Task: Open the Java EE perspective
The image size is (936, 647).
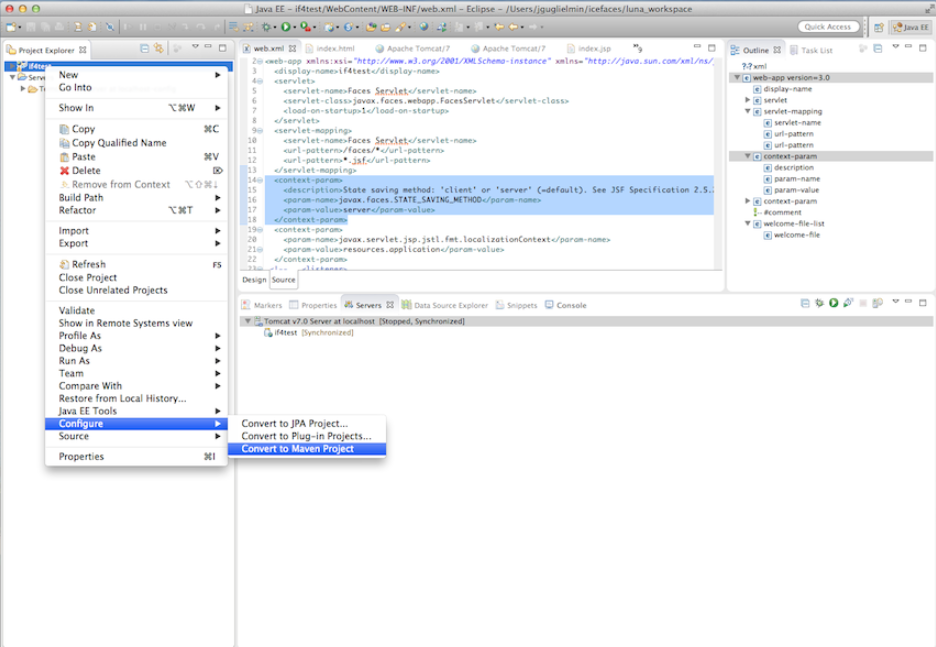Action: point(910,27)
